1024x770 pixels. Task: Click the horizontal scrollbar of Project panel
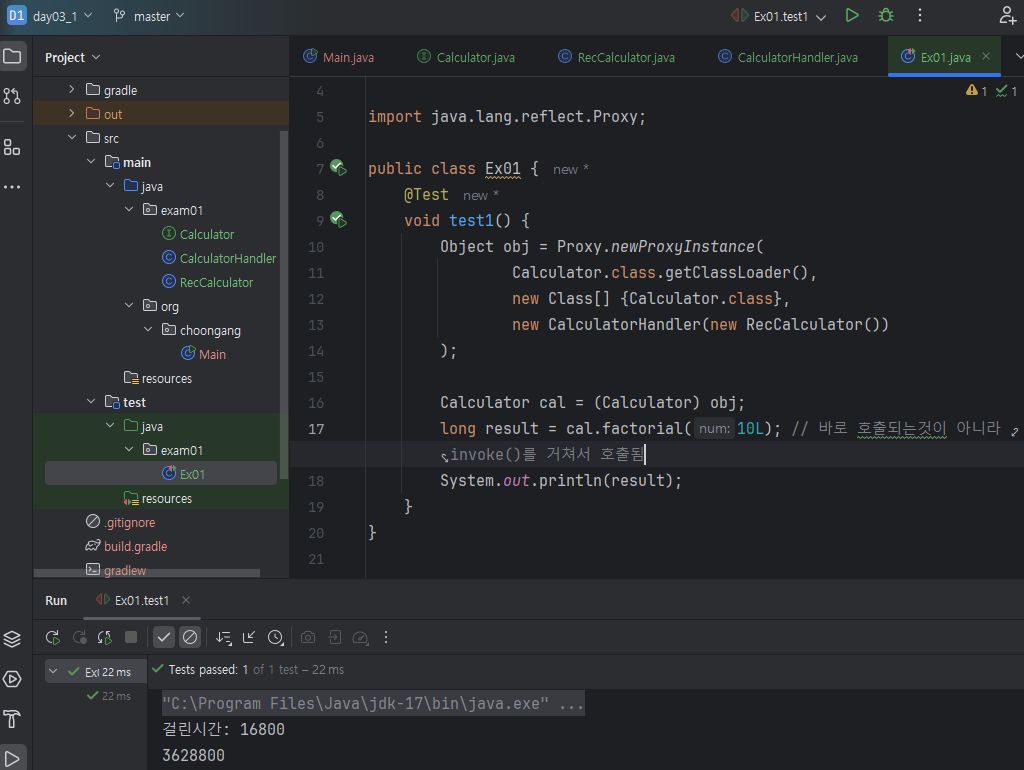click(147, 573)
